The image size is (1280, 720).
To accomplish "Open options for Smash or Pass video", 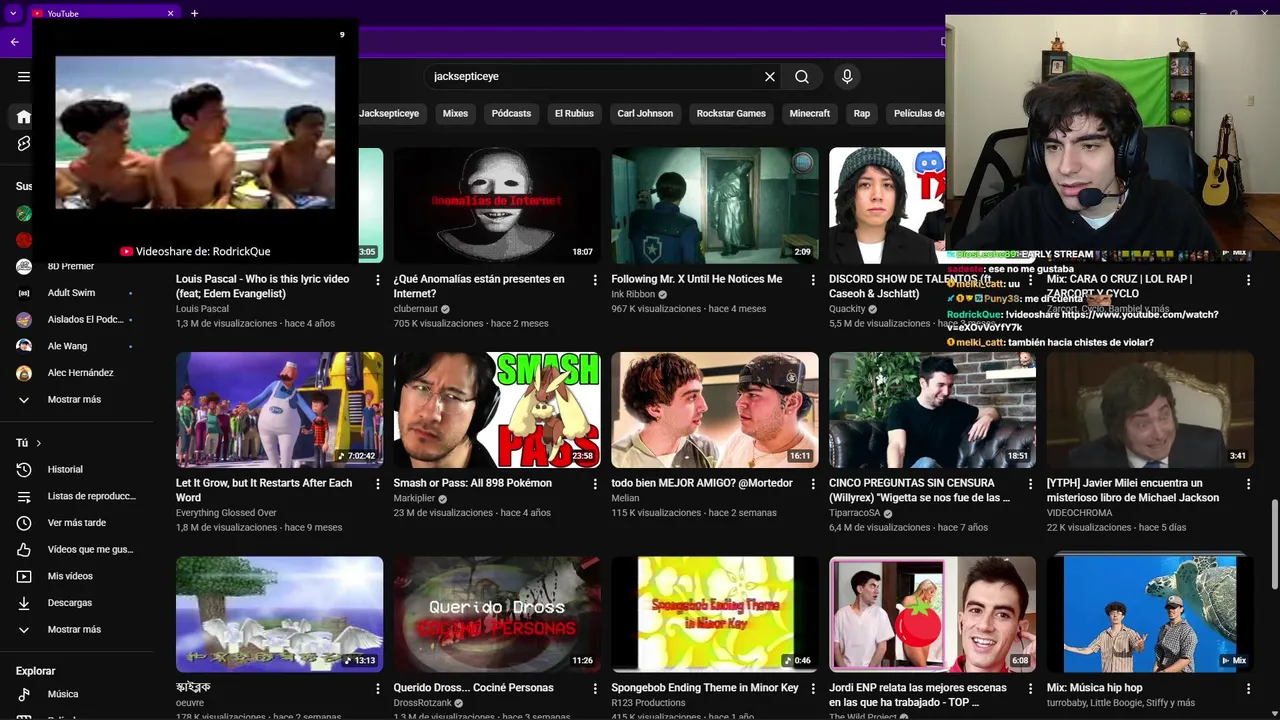I will pos(596,484).
